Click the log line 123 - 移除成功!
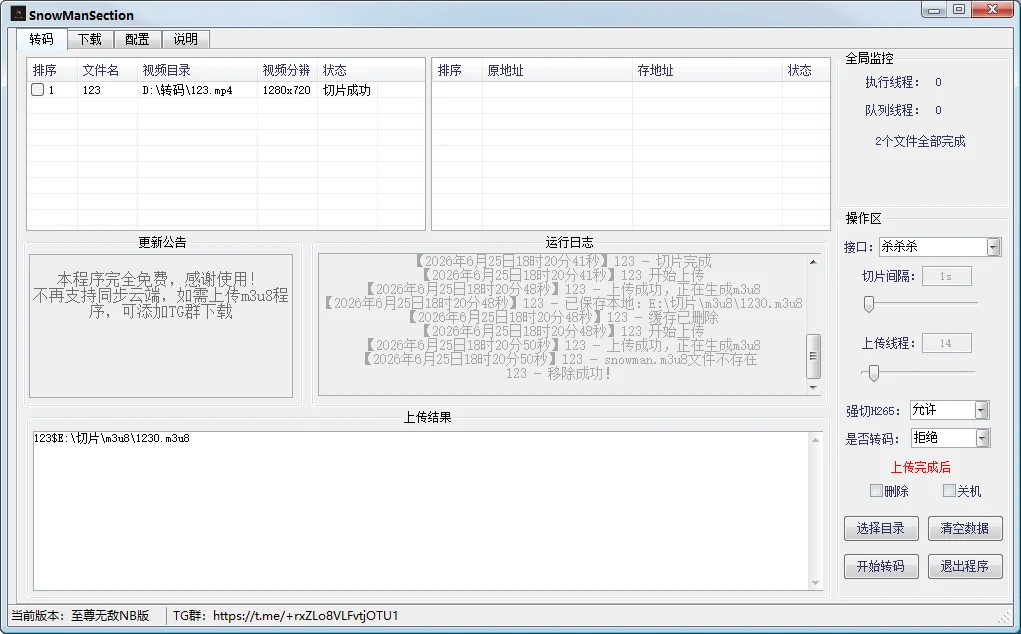The height and width of the screenshot is (634, 1021). (x=559, y=374)
